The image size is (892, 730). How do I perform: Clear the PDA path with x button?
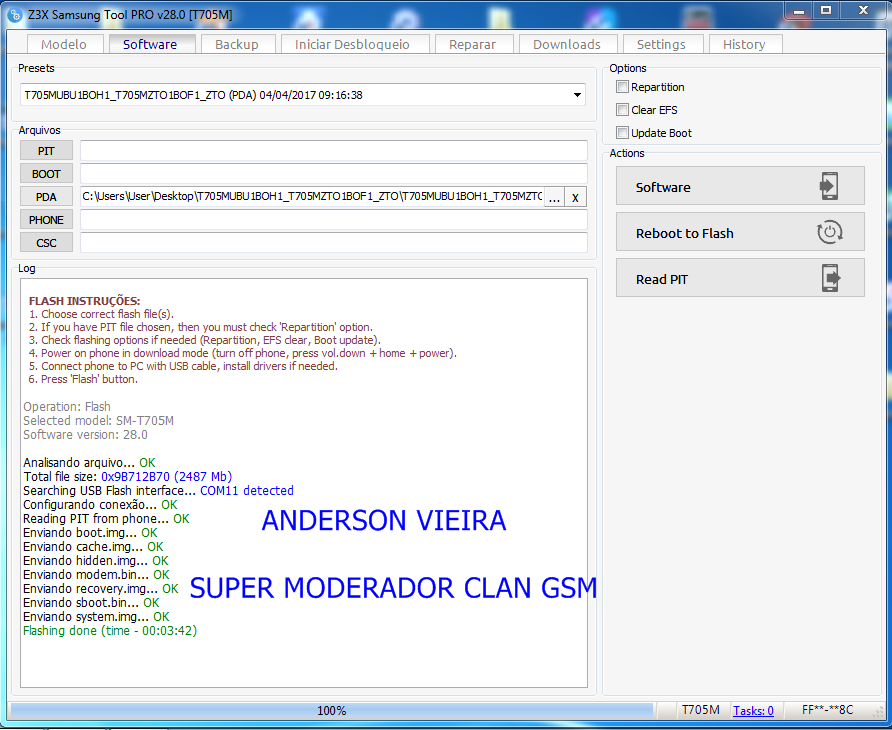(x=575, y=197)
